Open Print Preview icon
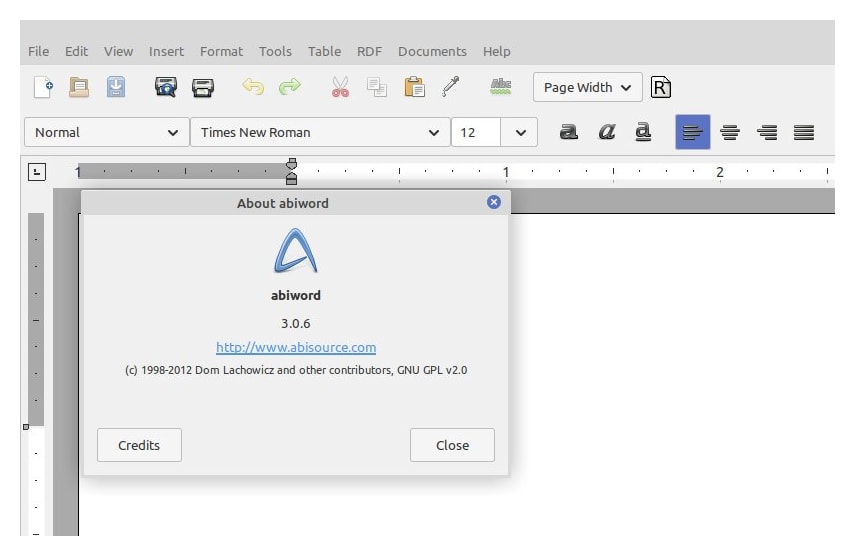The width and height of the screenshot is (855, 556). tap(166, 87)
